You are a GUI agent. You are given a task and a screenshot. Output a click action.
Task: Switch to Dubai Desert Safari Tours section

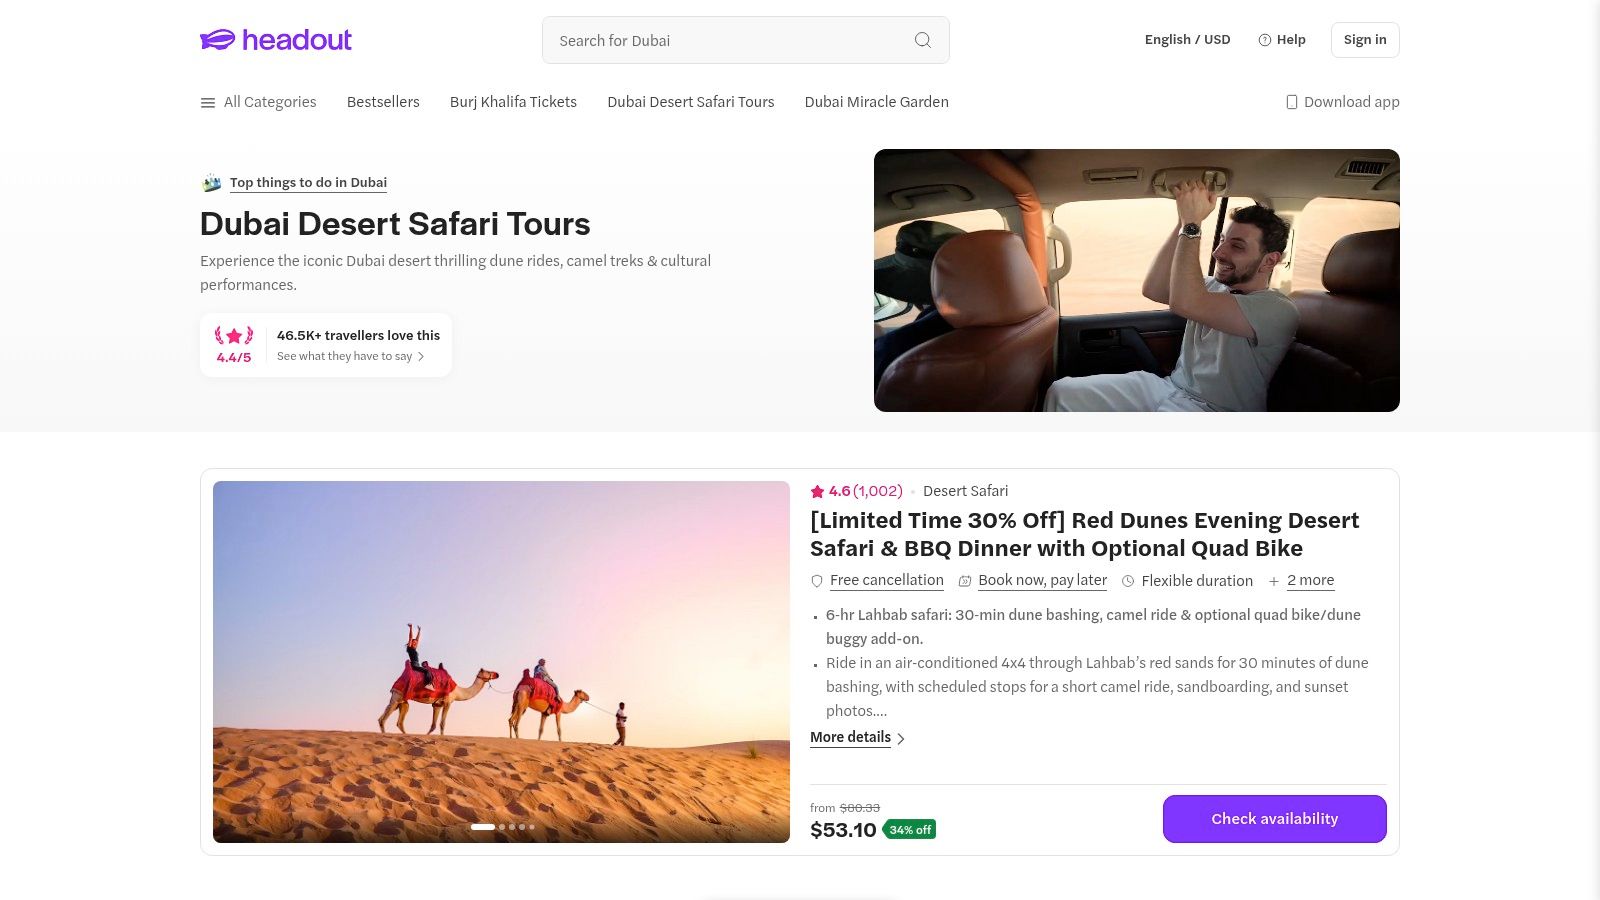click(690, 101)
